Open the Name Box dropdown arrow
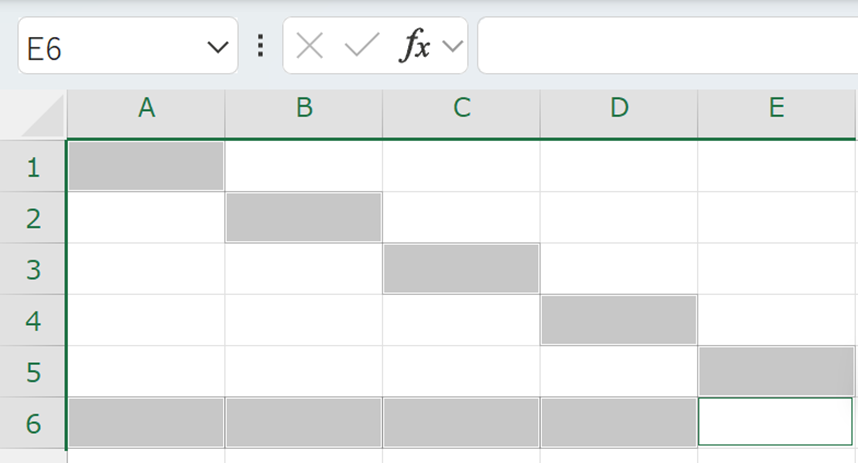The image size is (858, 463). tap(217, 47)
